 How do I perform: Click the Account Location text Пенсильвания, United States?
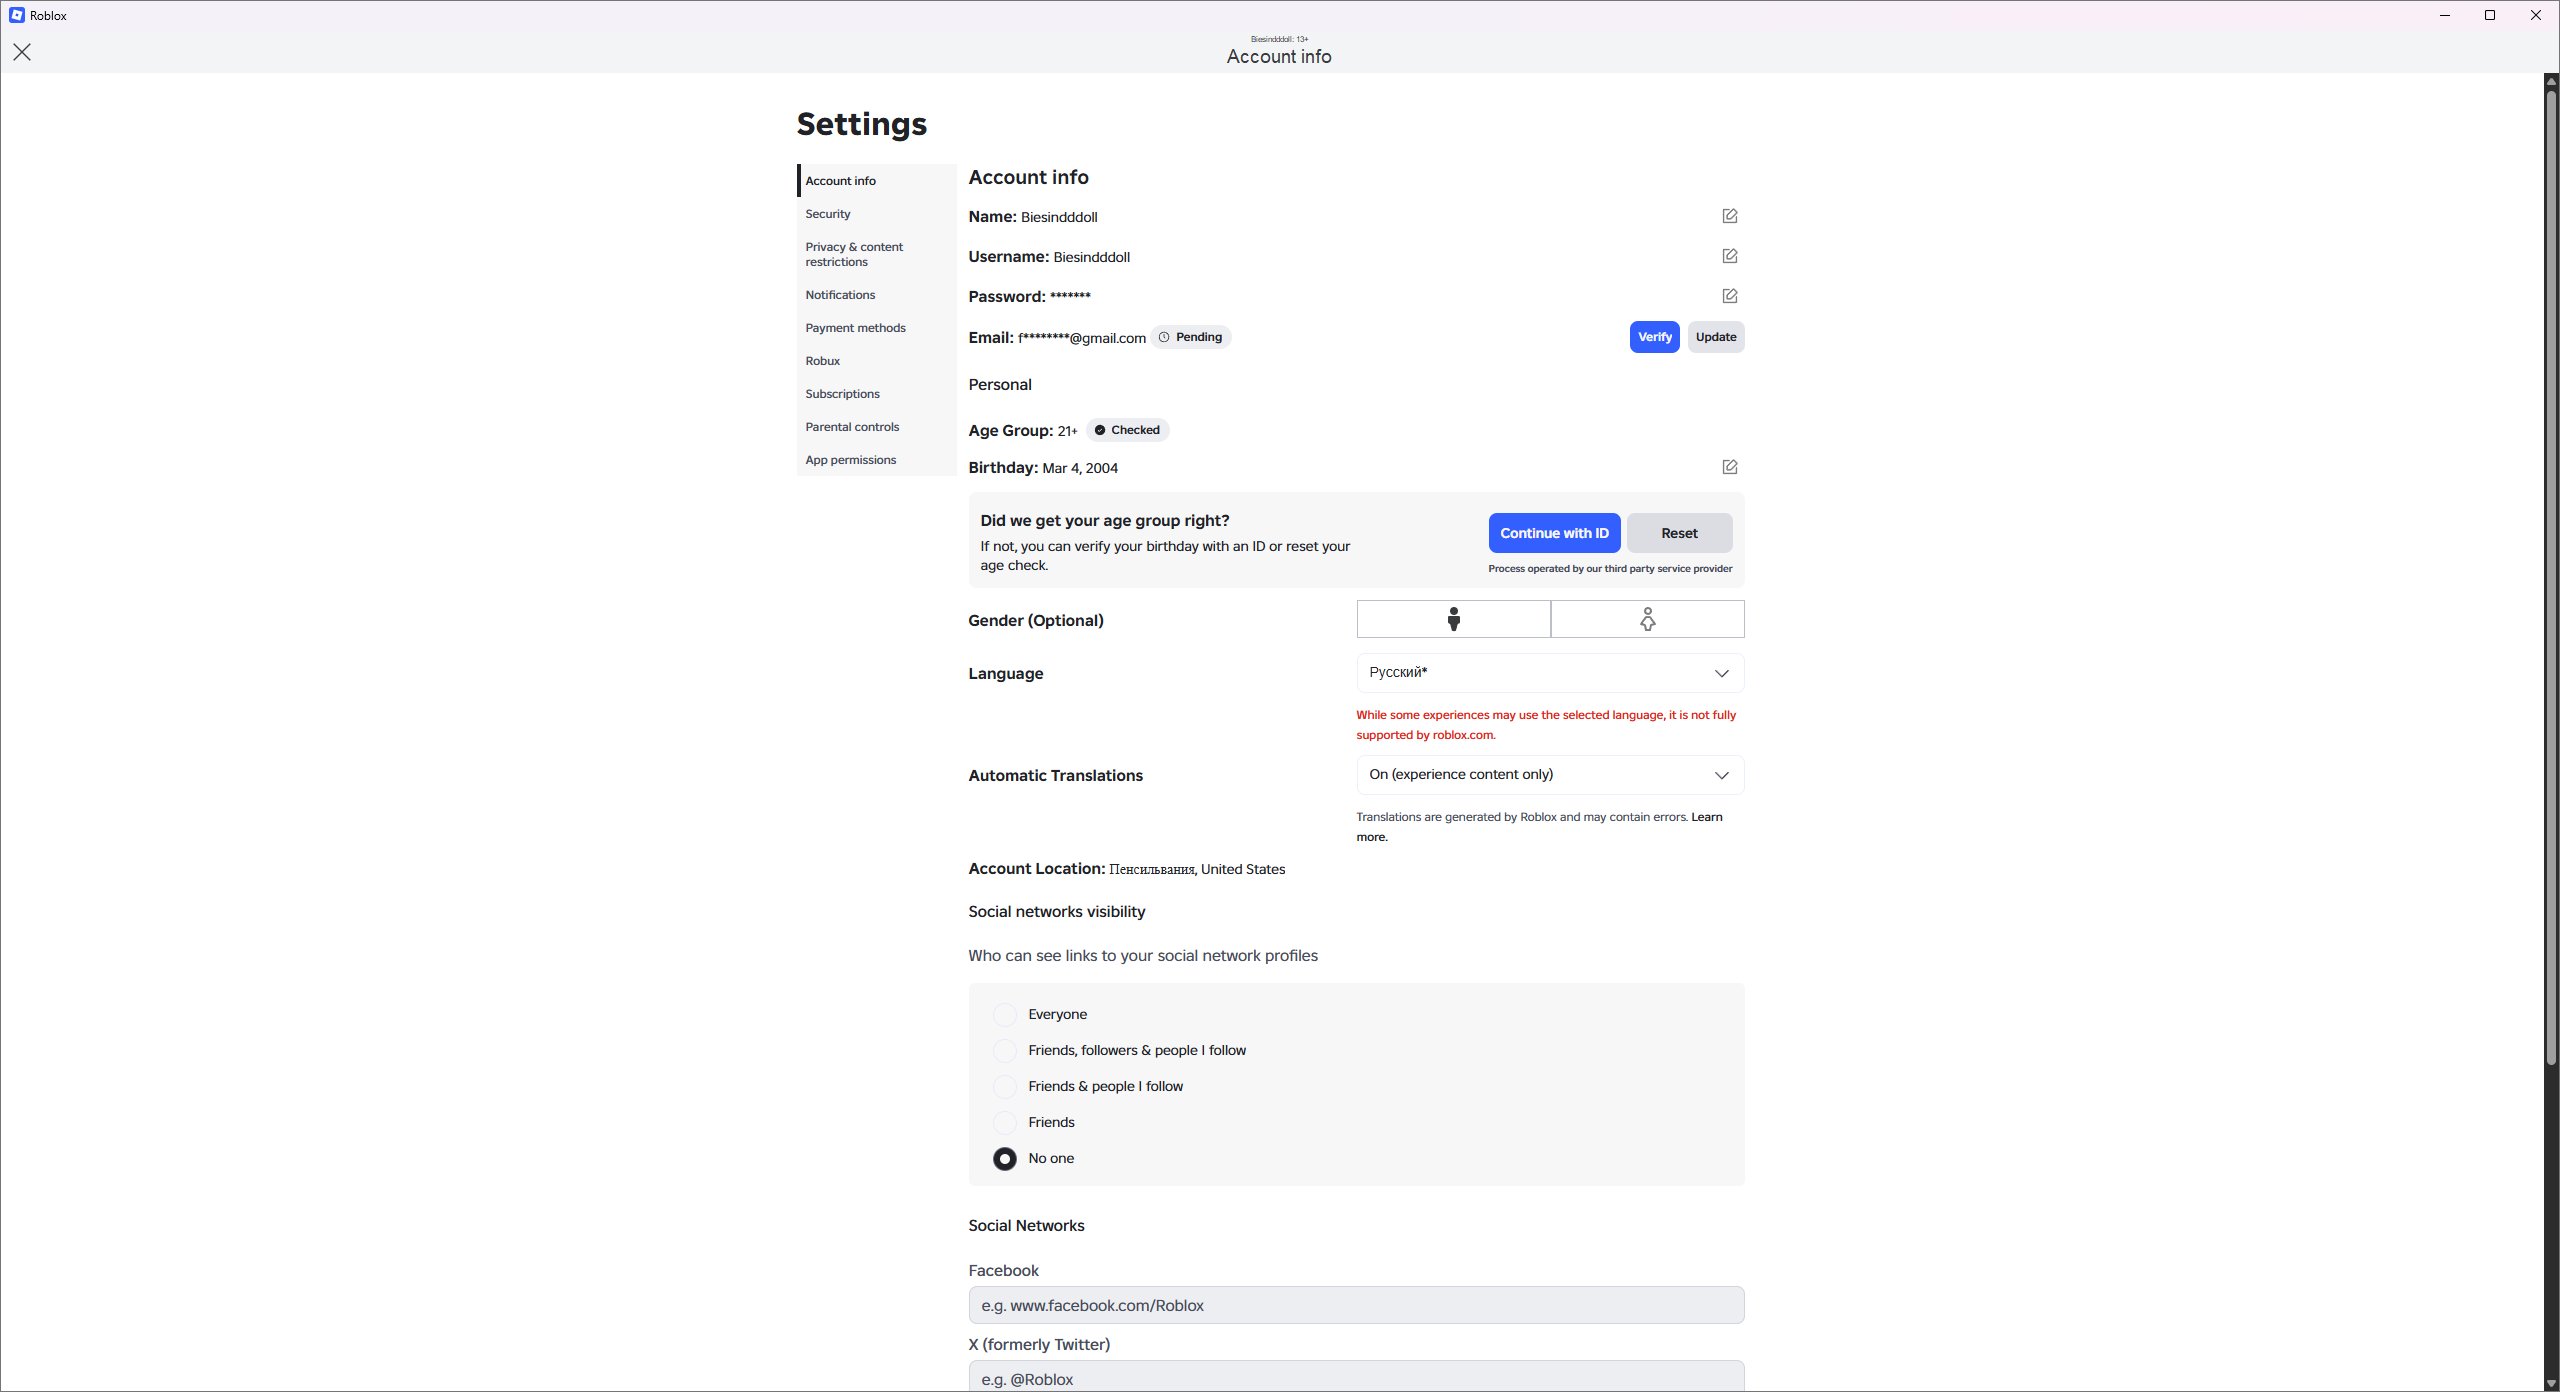(x=1197, y=869)
